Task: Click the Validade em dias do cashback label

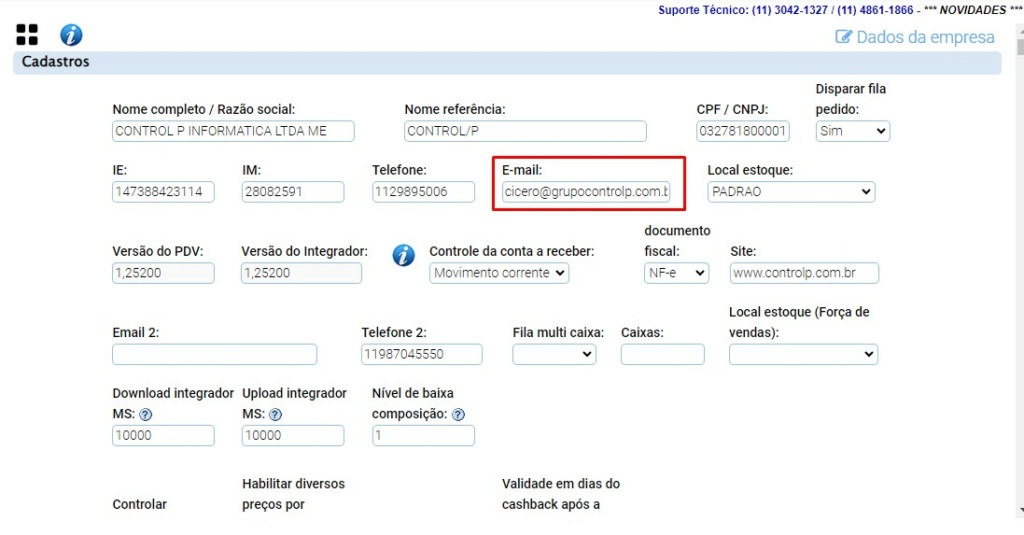Action: (561, 494)
